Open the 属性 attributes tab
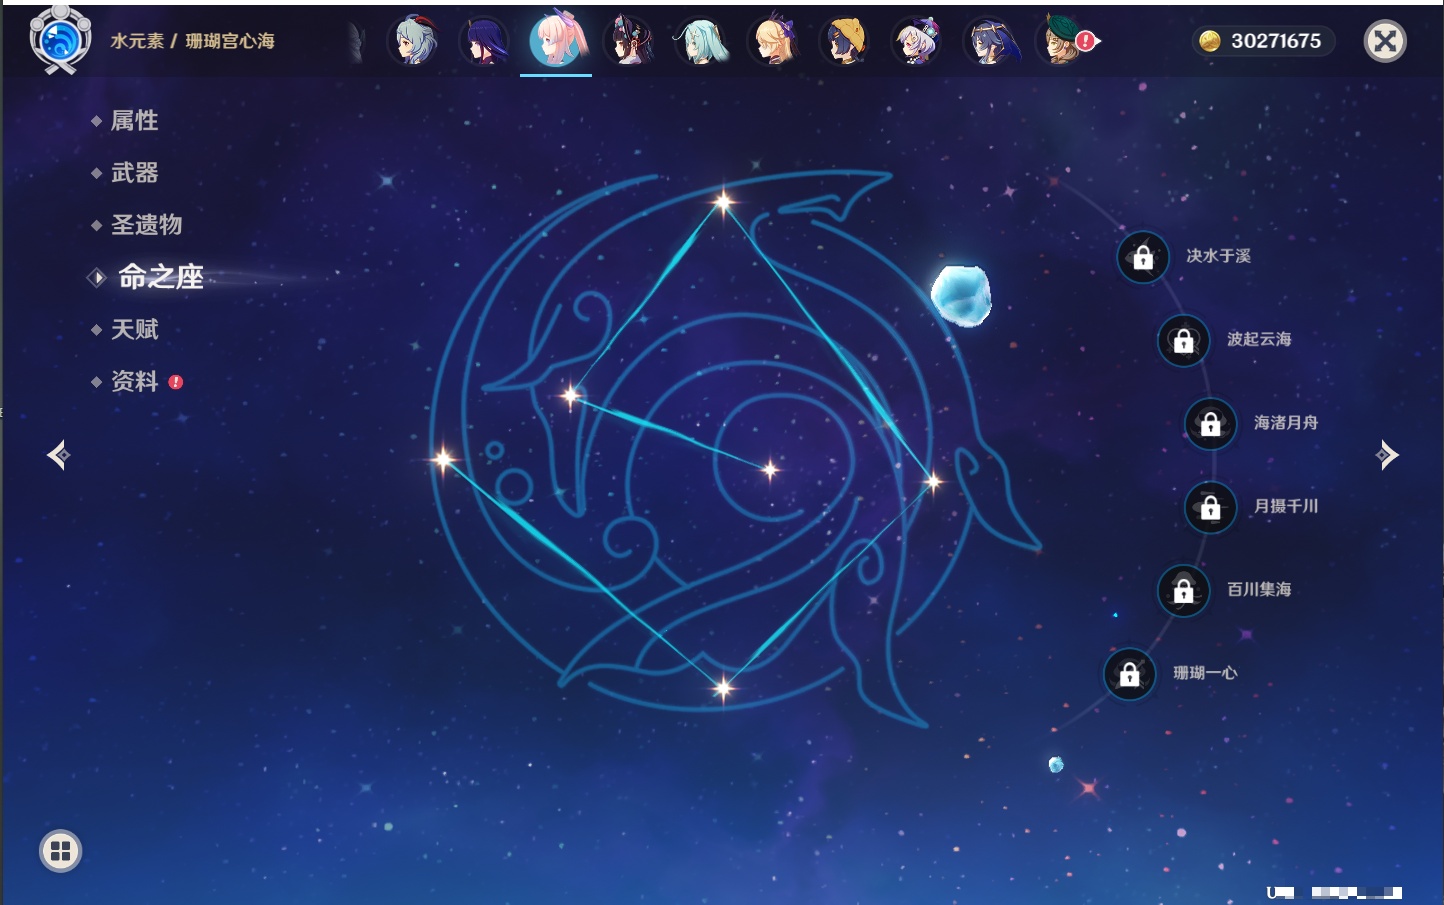 (x=134, y=121)
